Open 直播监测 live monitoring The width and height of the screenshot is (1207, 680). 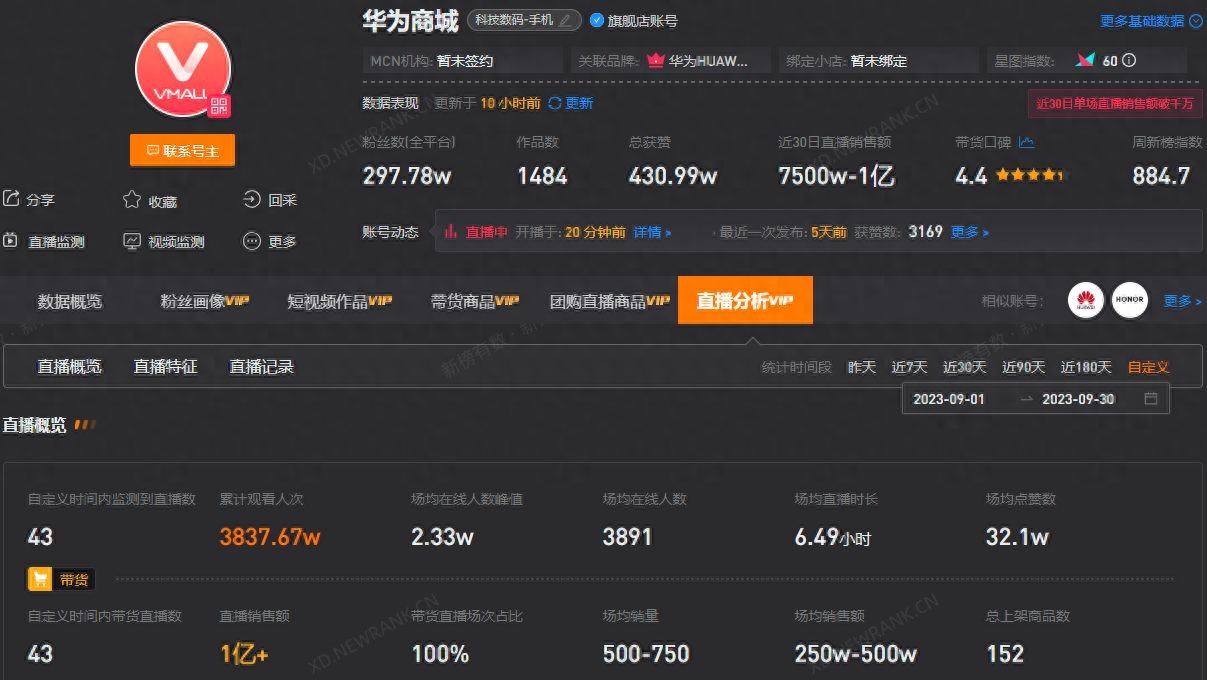click(44, 241)
